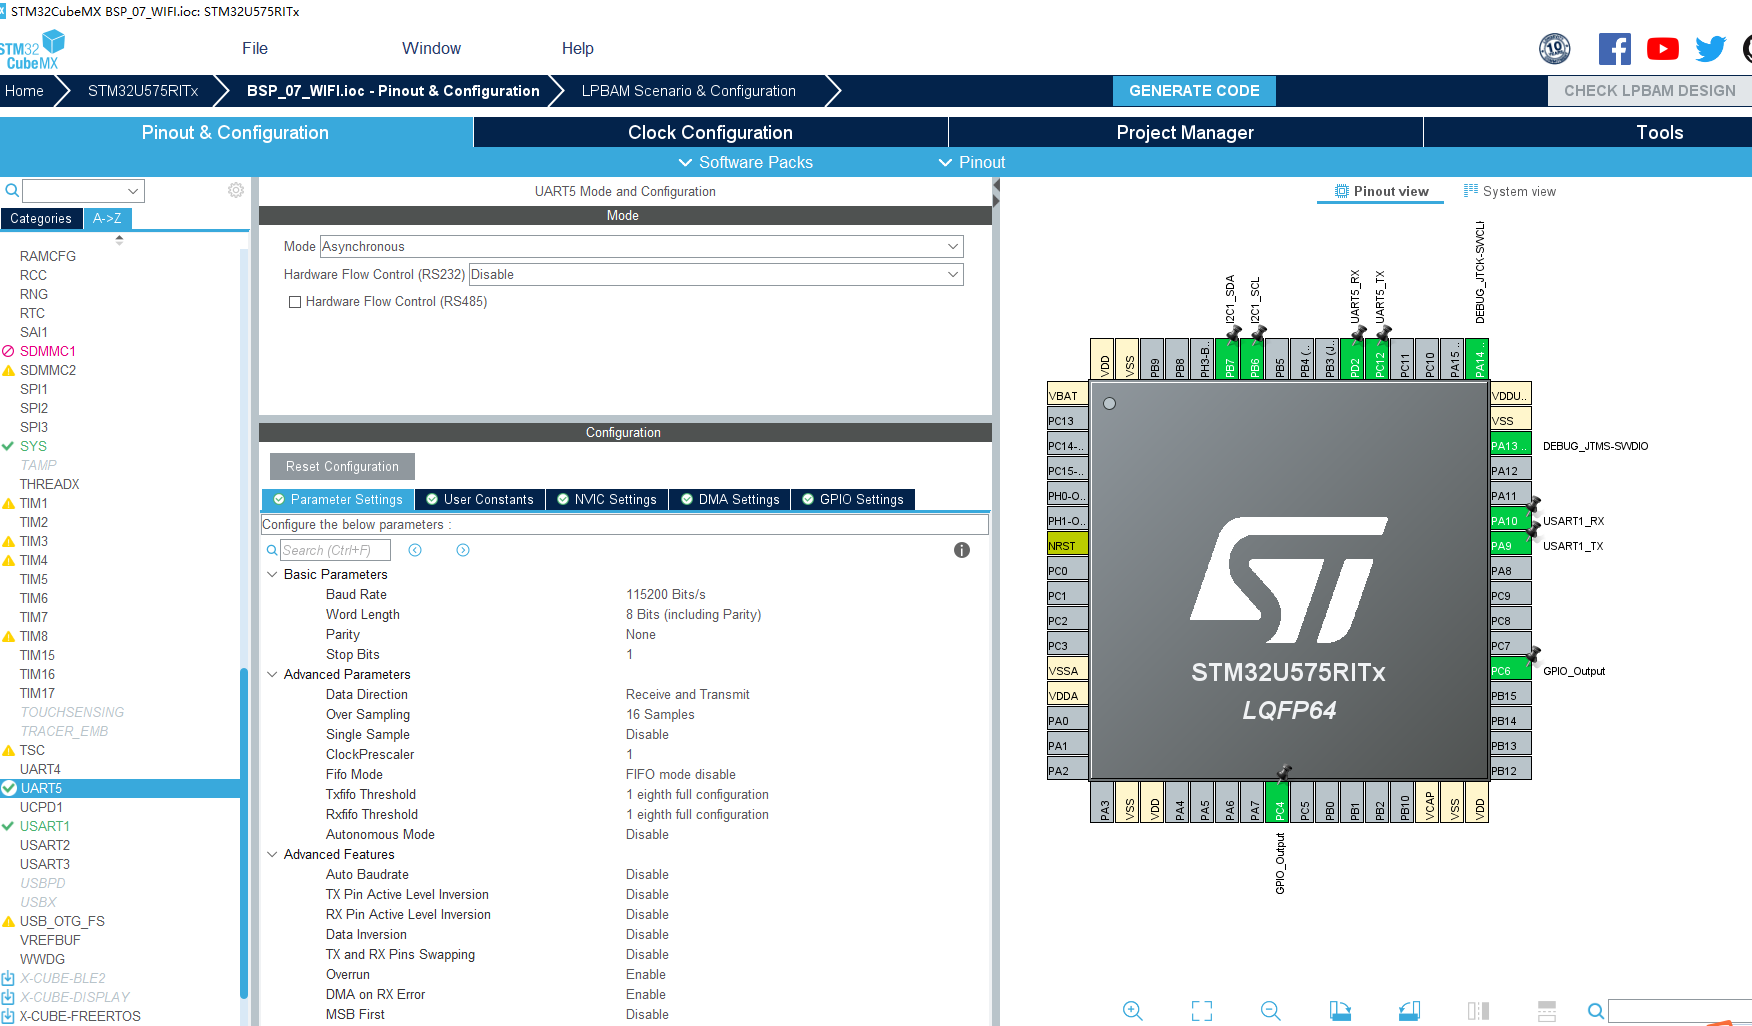This screenshot has height=1026, width=1752.
Task: Enable Hardware Flow Control (RS485) checkbox
Action: coord(295,302)
